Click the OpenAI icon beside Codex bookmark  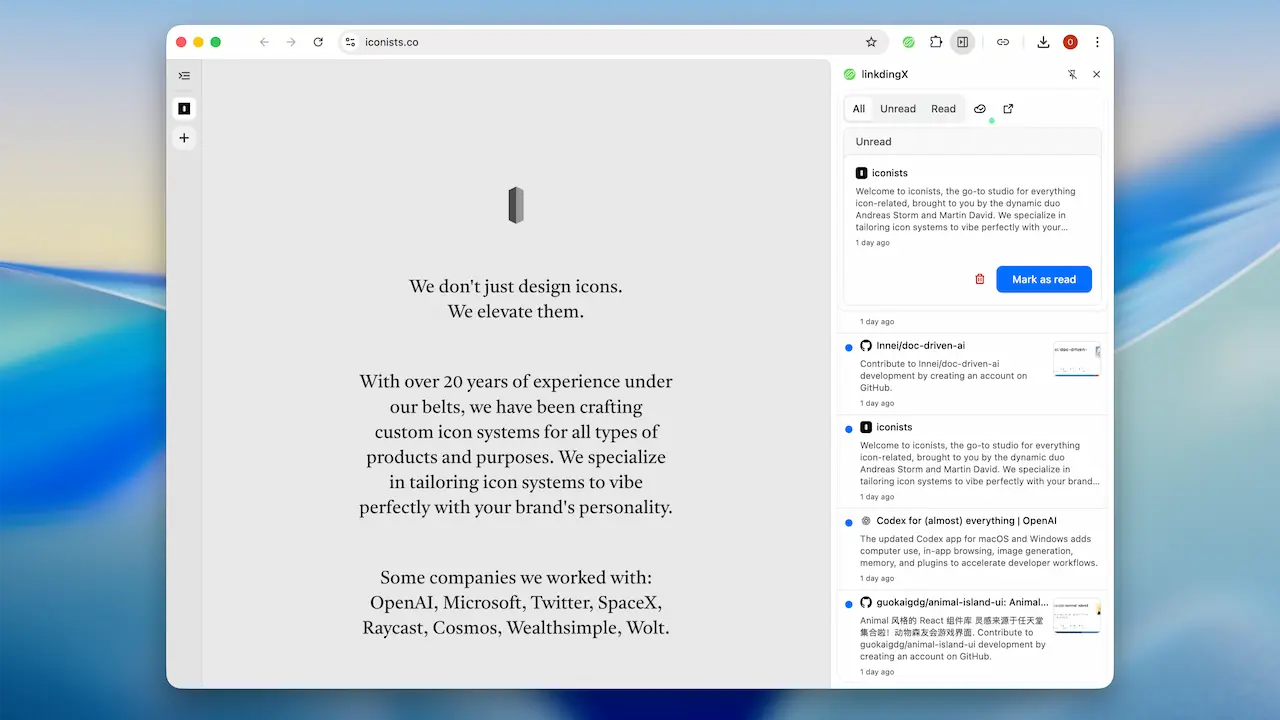pyautogui.click(x=866, y=521)
